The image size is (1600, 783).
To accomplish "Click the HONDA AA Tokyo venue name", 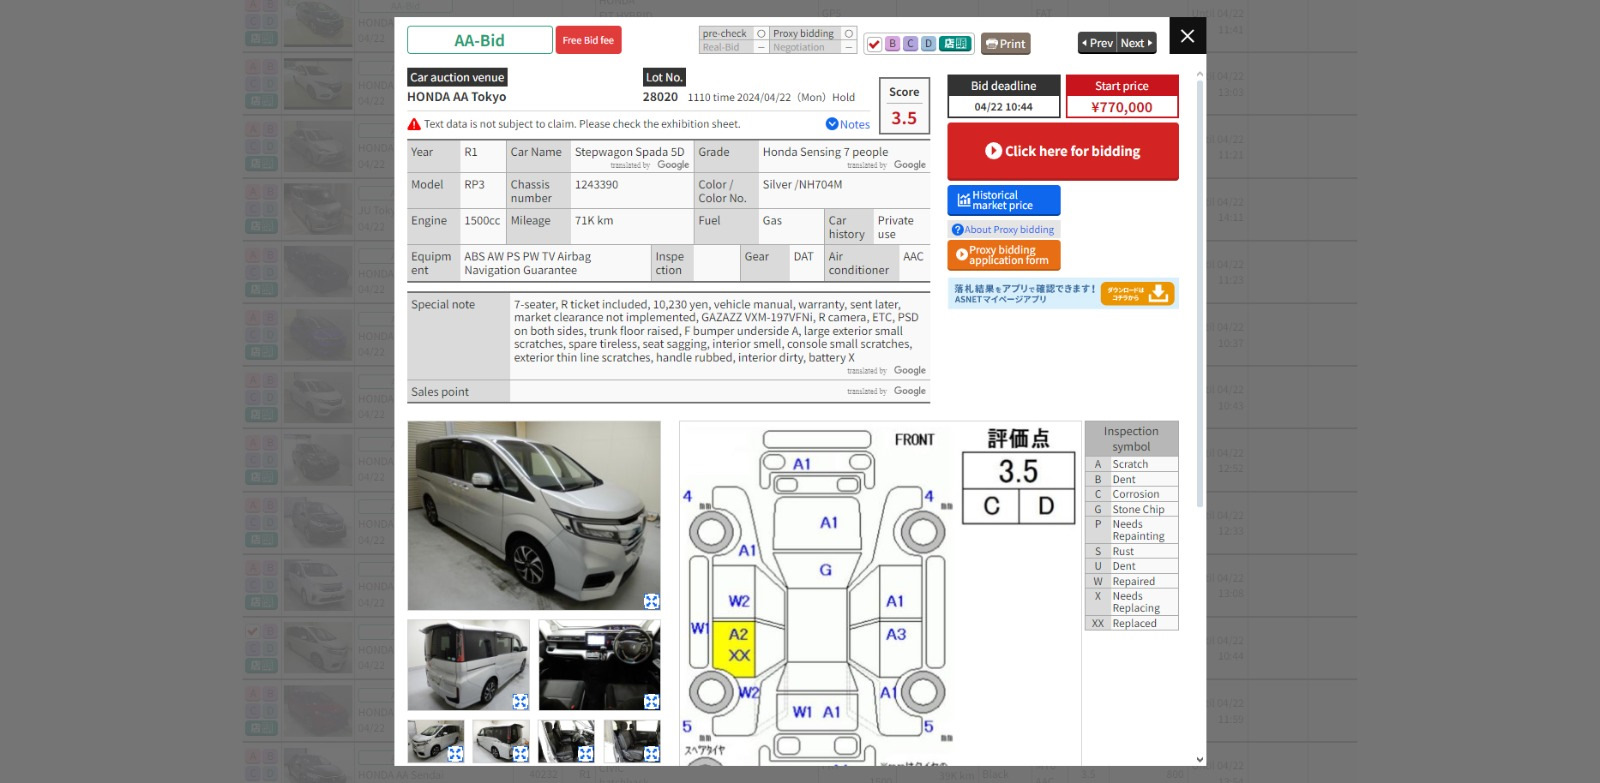I will point(457,97).
